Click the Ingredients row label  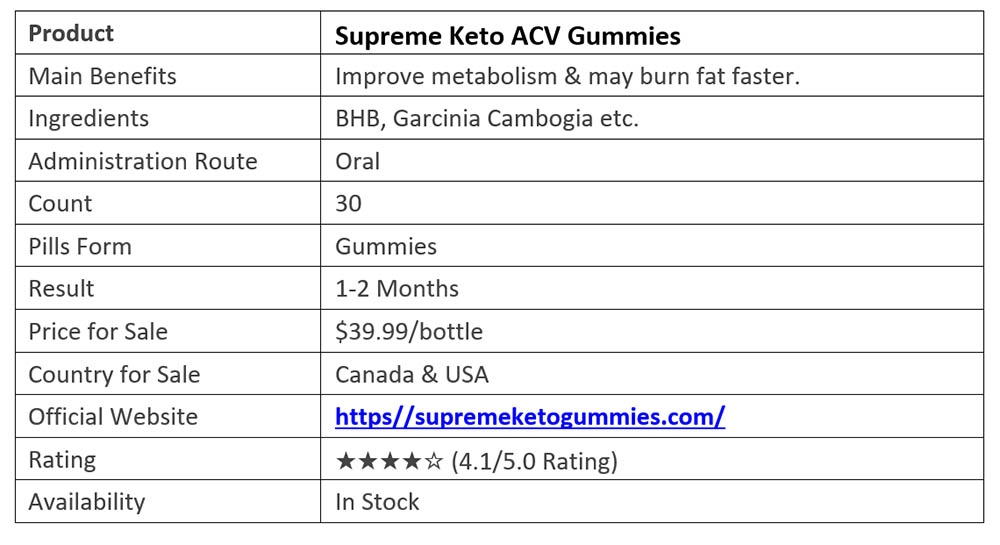tap(88, 118)
